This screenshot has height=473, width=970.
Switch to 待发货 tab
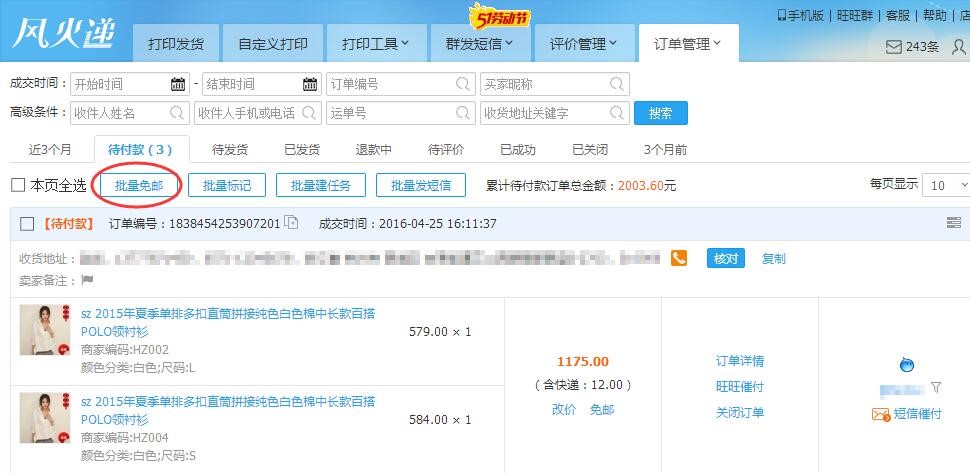pyautogui.click(x=230, y=150)
